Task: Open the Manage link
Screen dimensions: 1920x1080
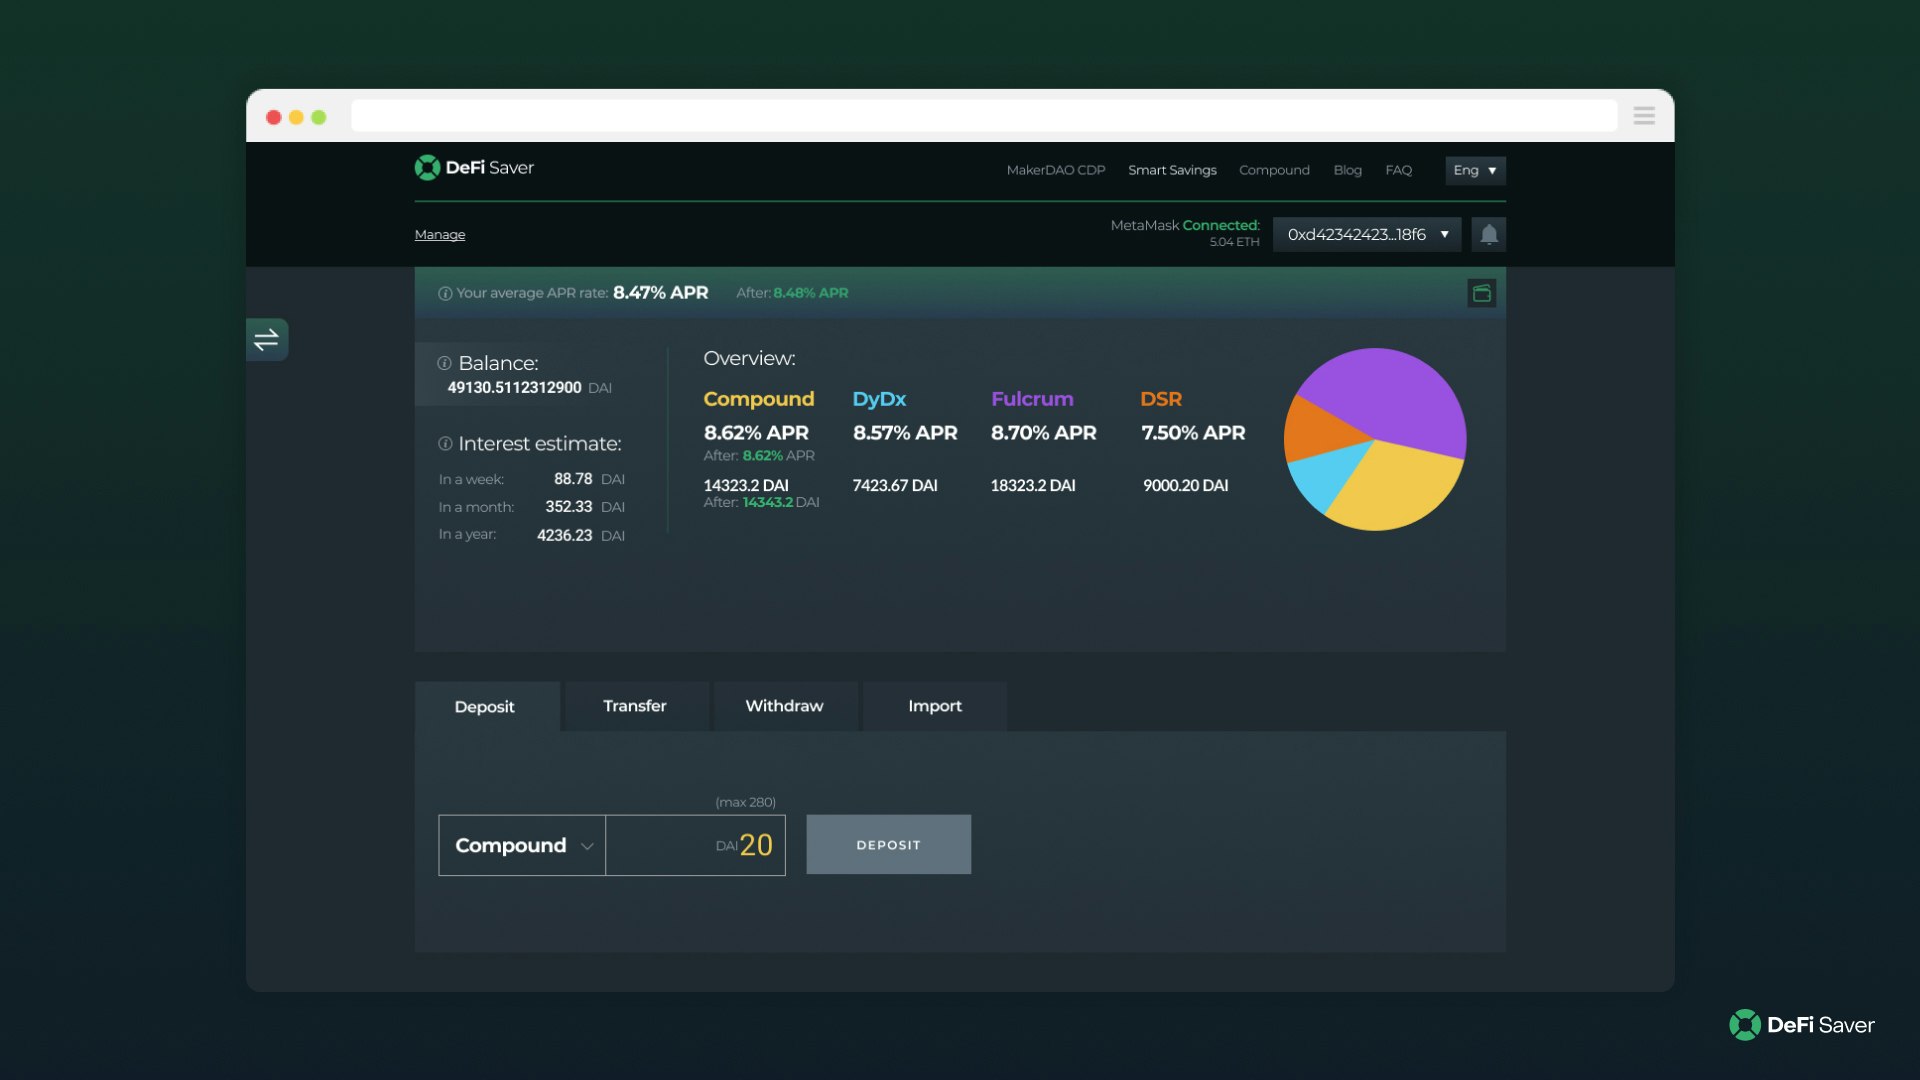Action: [x=439, y=234]
